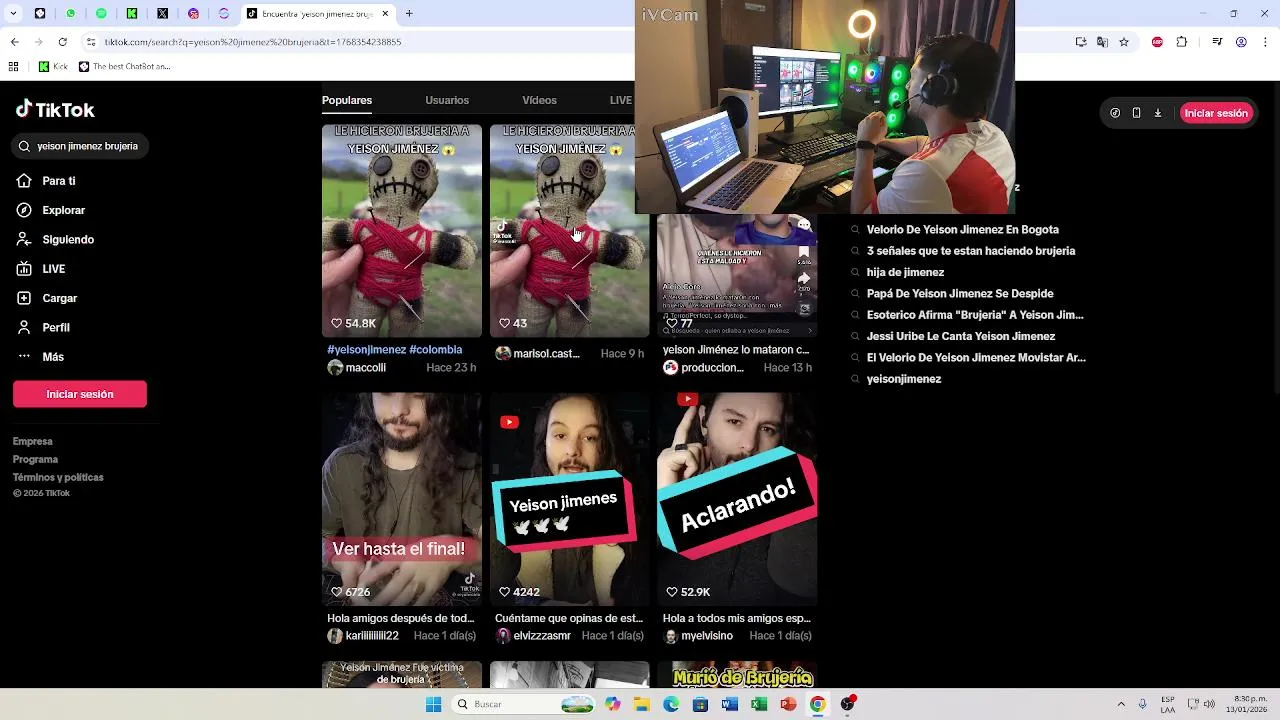
Task: Click the #yeisonjimenez #colombia hashtag caption
Action: [395, 350]
